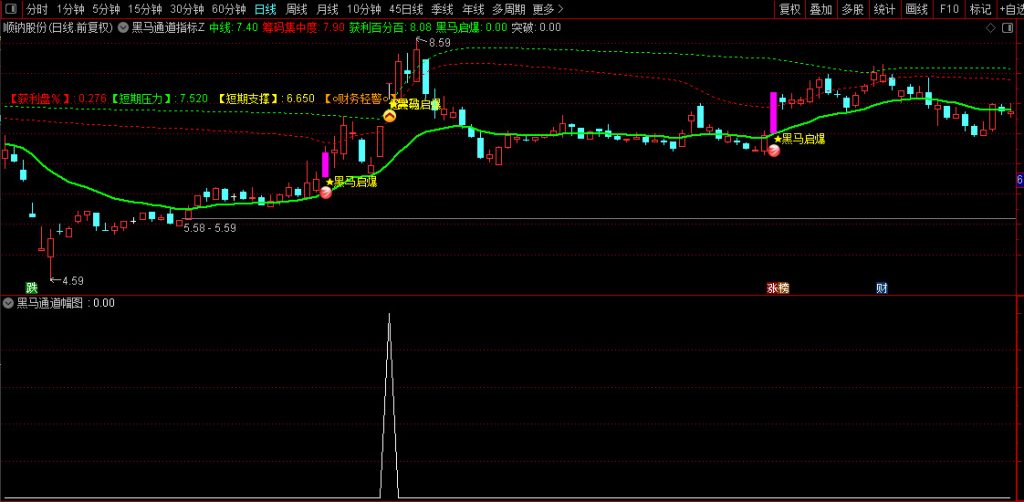Switch to the 周线 period tab
Viewport: 1024px width, 502px height.
(x=296, y=9)
